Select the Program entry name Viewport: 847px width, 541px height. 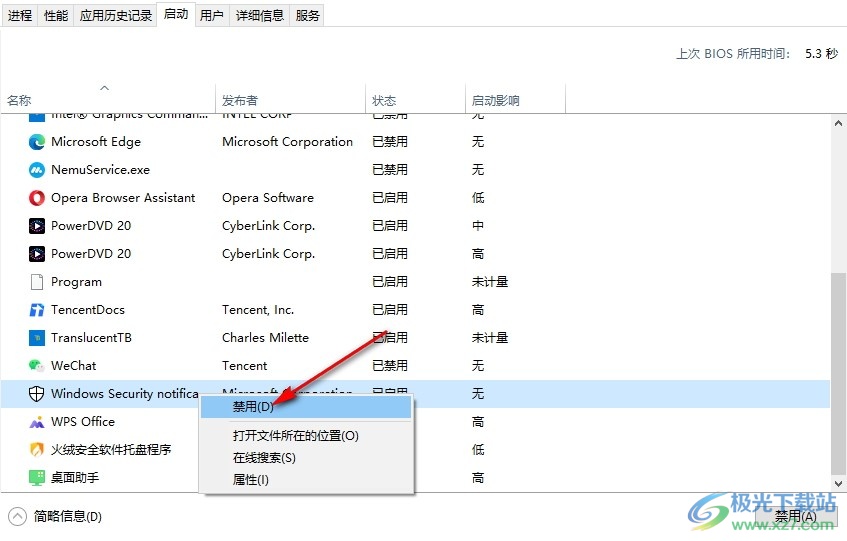(76, 282)
